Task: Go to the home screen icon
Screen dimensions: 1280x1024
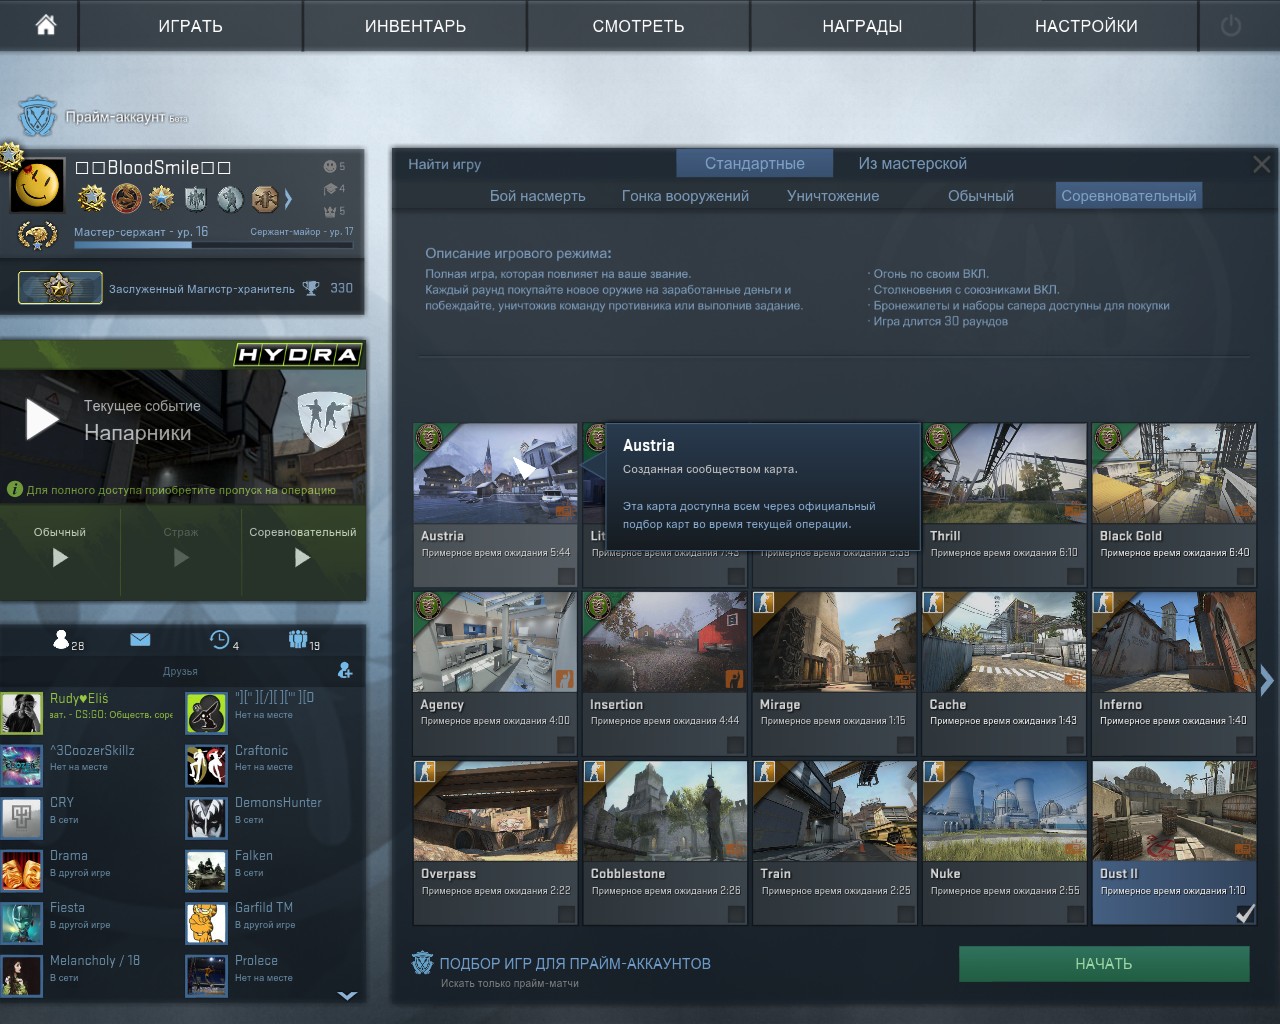Action: click(x=46, y=25)
